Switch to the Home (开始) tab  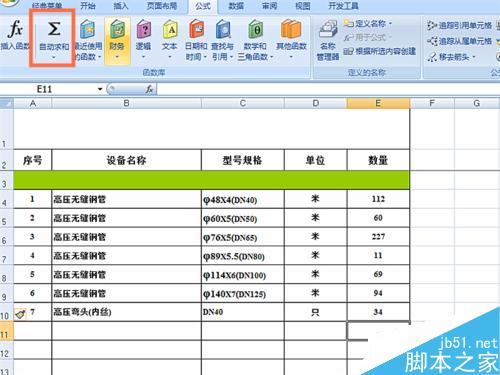point(88,6)
